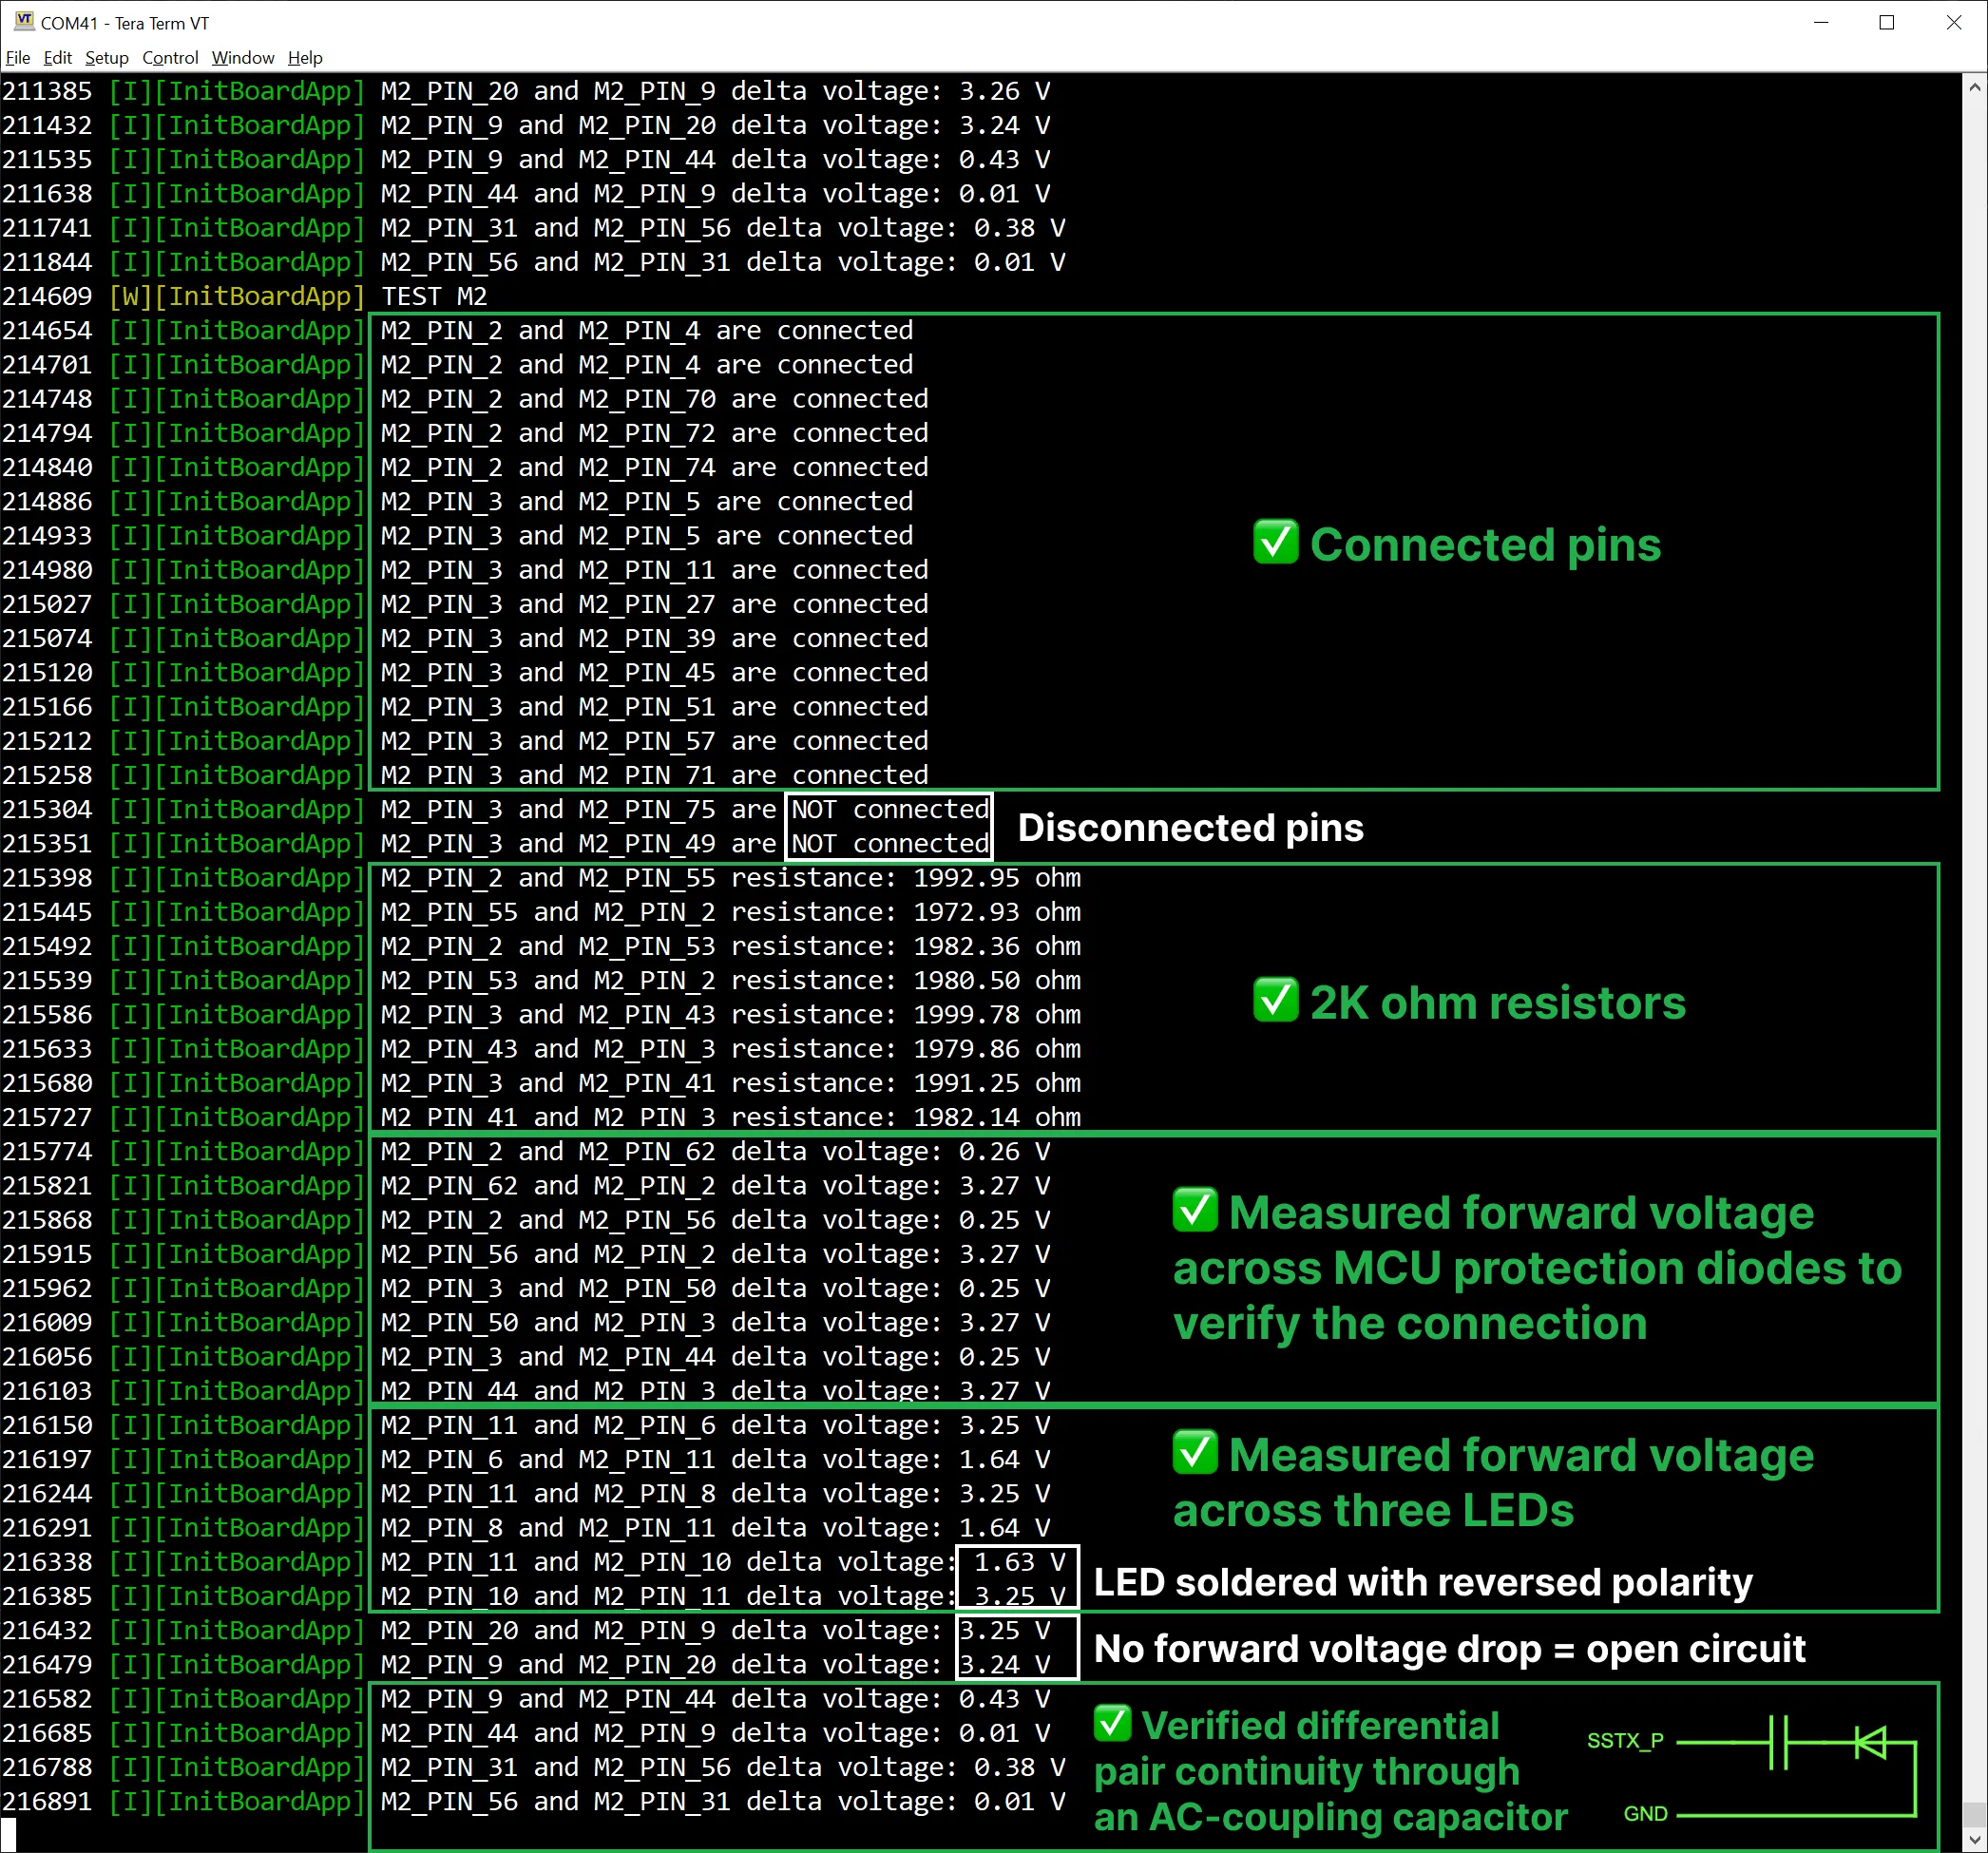Click the Tera Term icon in title bar
The width and height of the screenshot is (1988, 1853).
coord(24,21)
